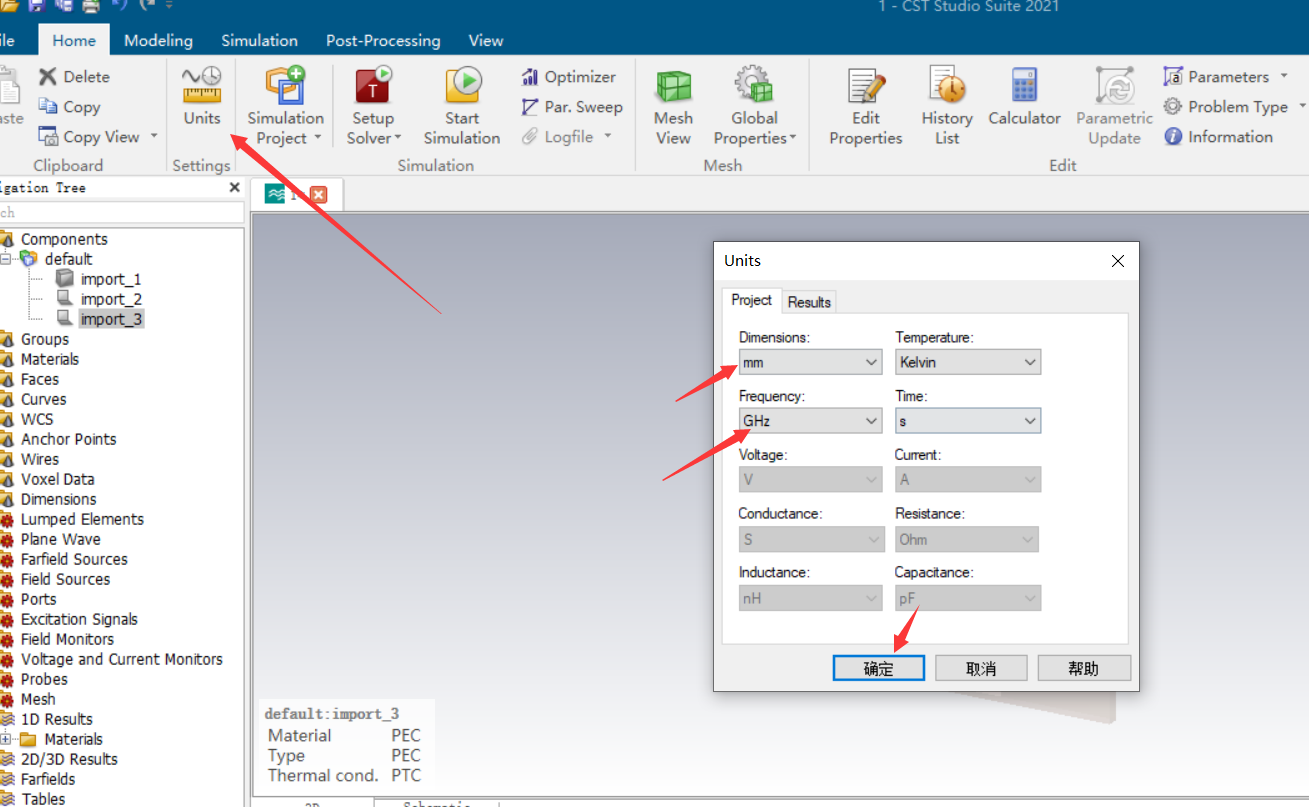This screenshot has height=807, width=1309.
Task: Close the Navigation Tree panel
Action: click(235, 187)
